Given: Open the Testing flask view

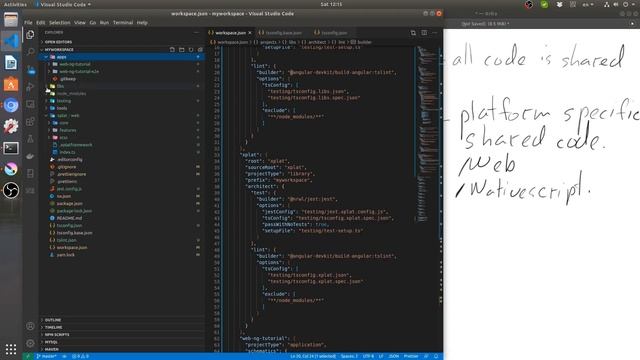Looking at the screenshot, I should tap(30, 139).
